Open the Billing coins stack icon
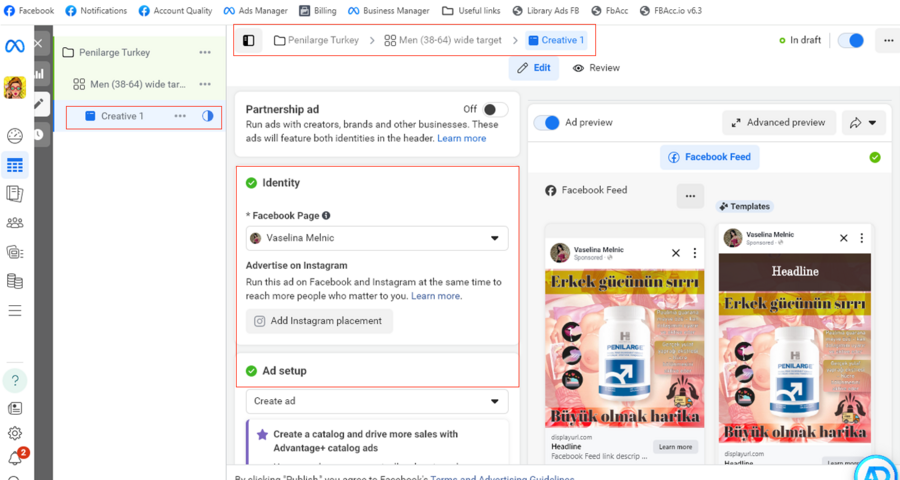Viewport: 900px width, 480px height. click(15, 281)
